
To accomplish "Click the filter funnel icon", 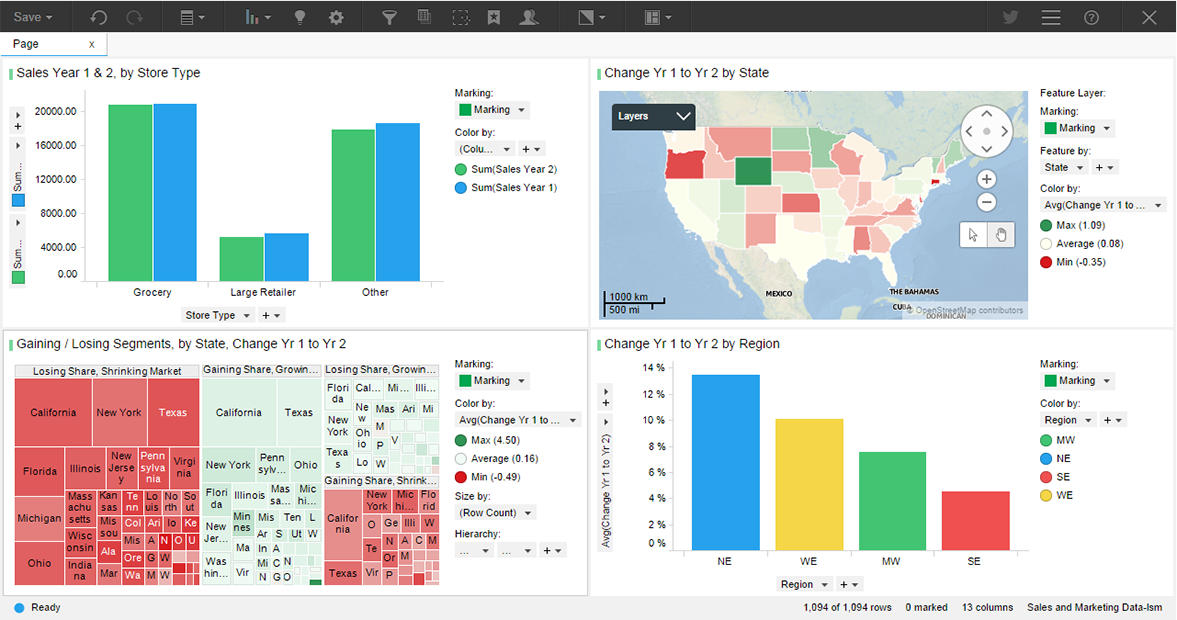I will click(x=389, y=17).
